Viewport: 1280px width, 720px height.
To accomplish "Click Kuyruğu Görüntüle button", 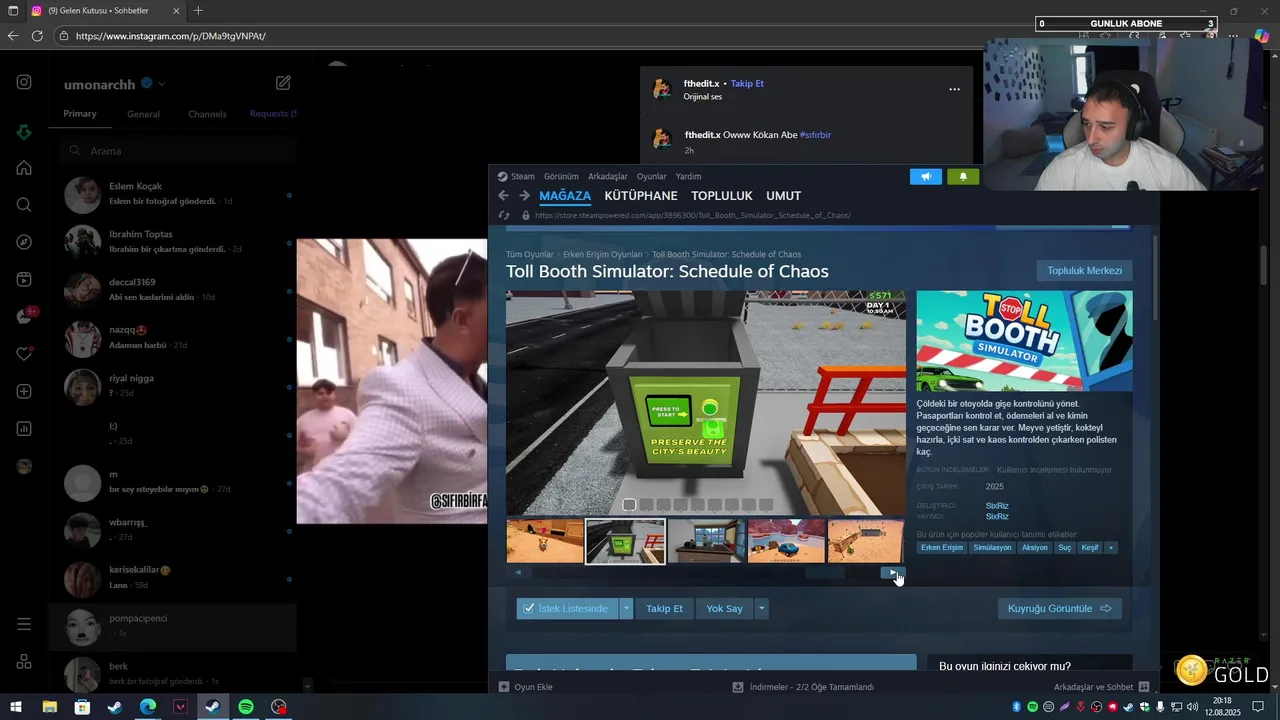I will tap(1059, 608).
